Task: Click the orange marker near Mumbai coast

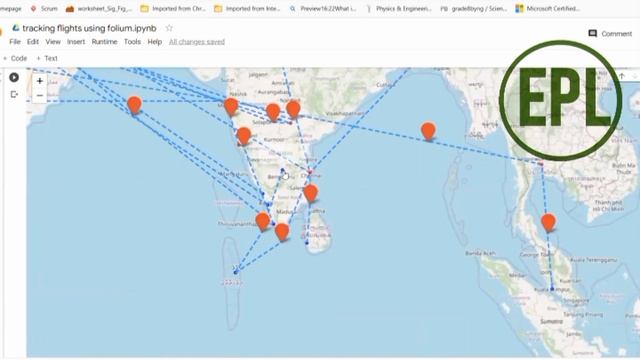Action: [231, 107]
